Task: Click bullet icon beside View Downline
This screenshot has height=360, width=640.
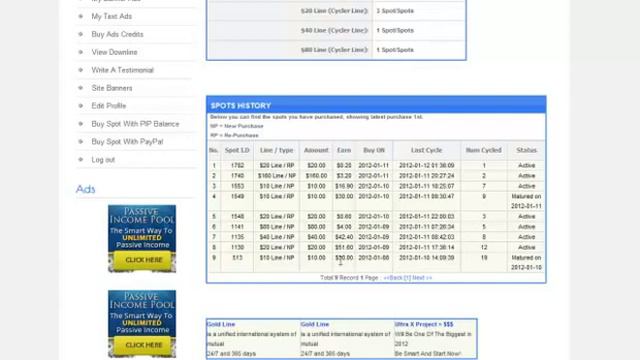Action: click(x=80, y=52)
